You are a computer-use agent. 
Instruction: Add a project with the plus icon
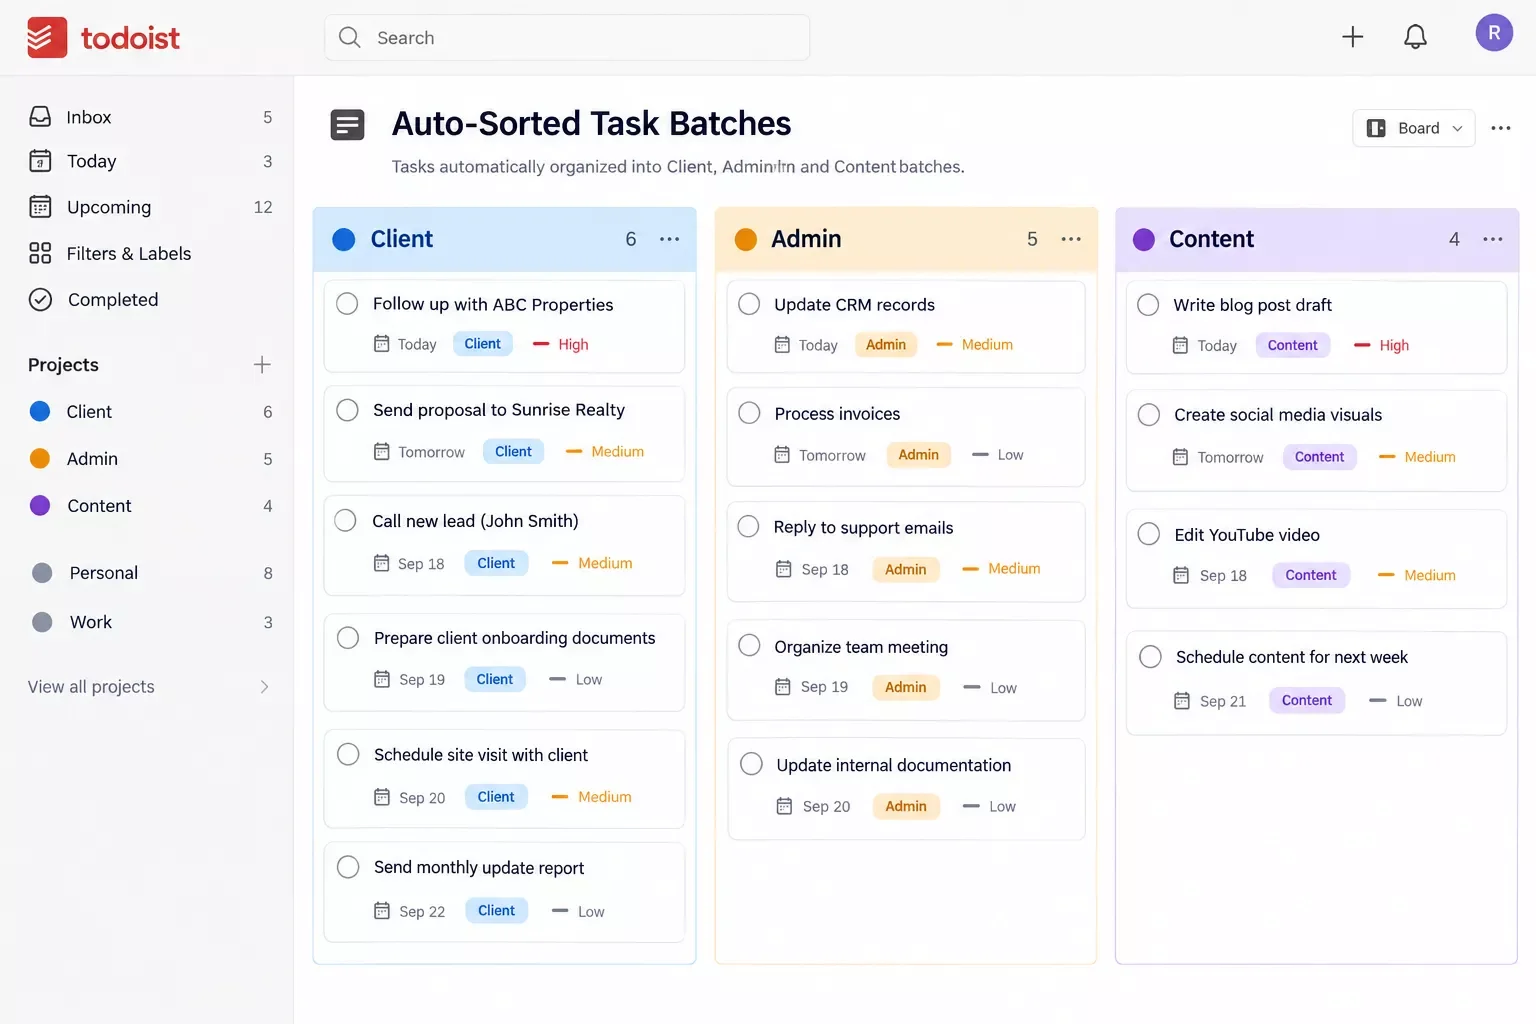click(262, 365)
